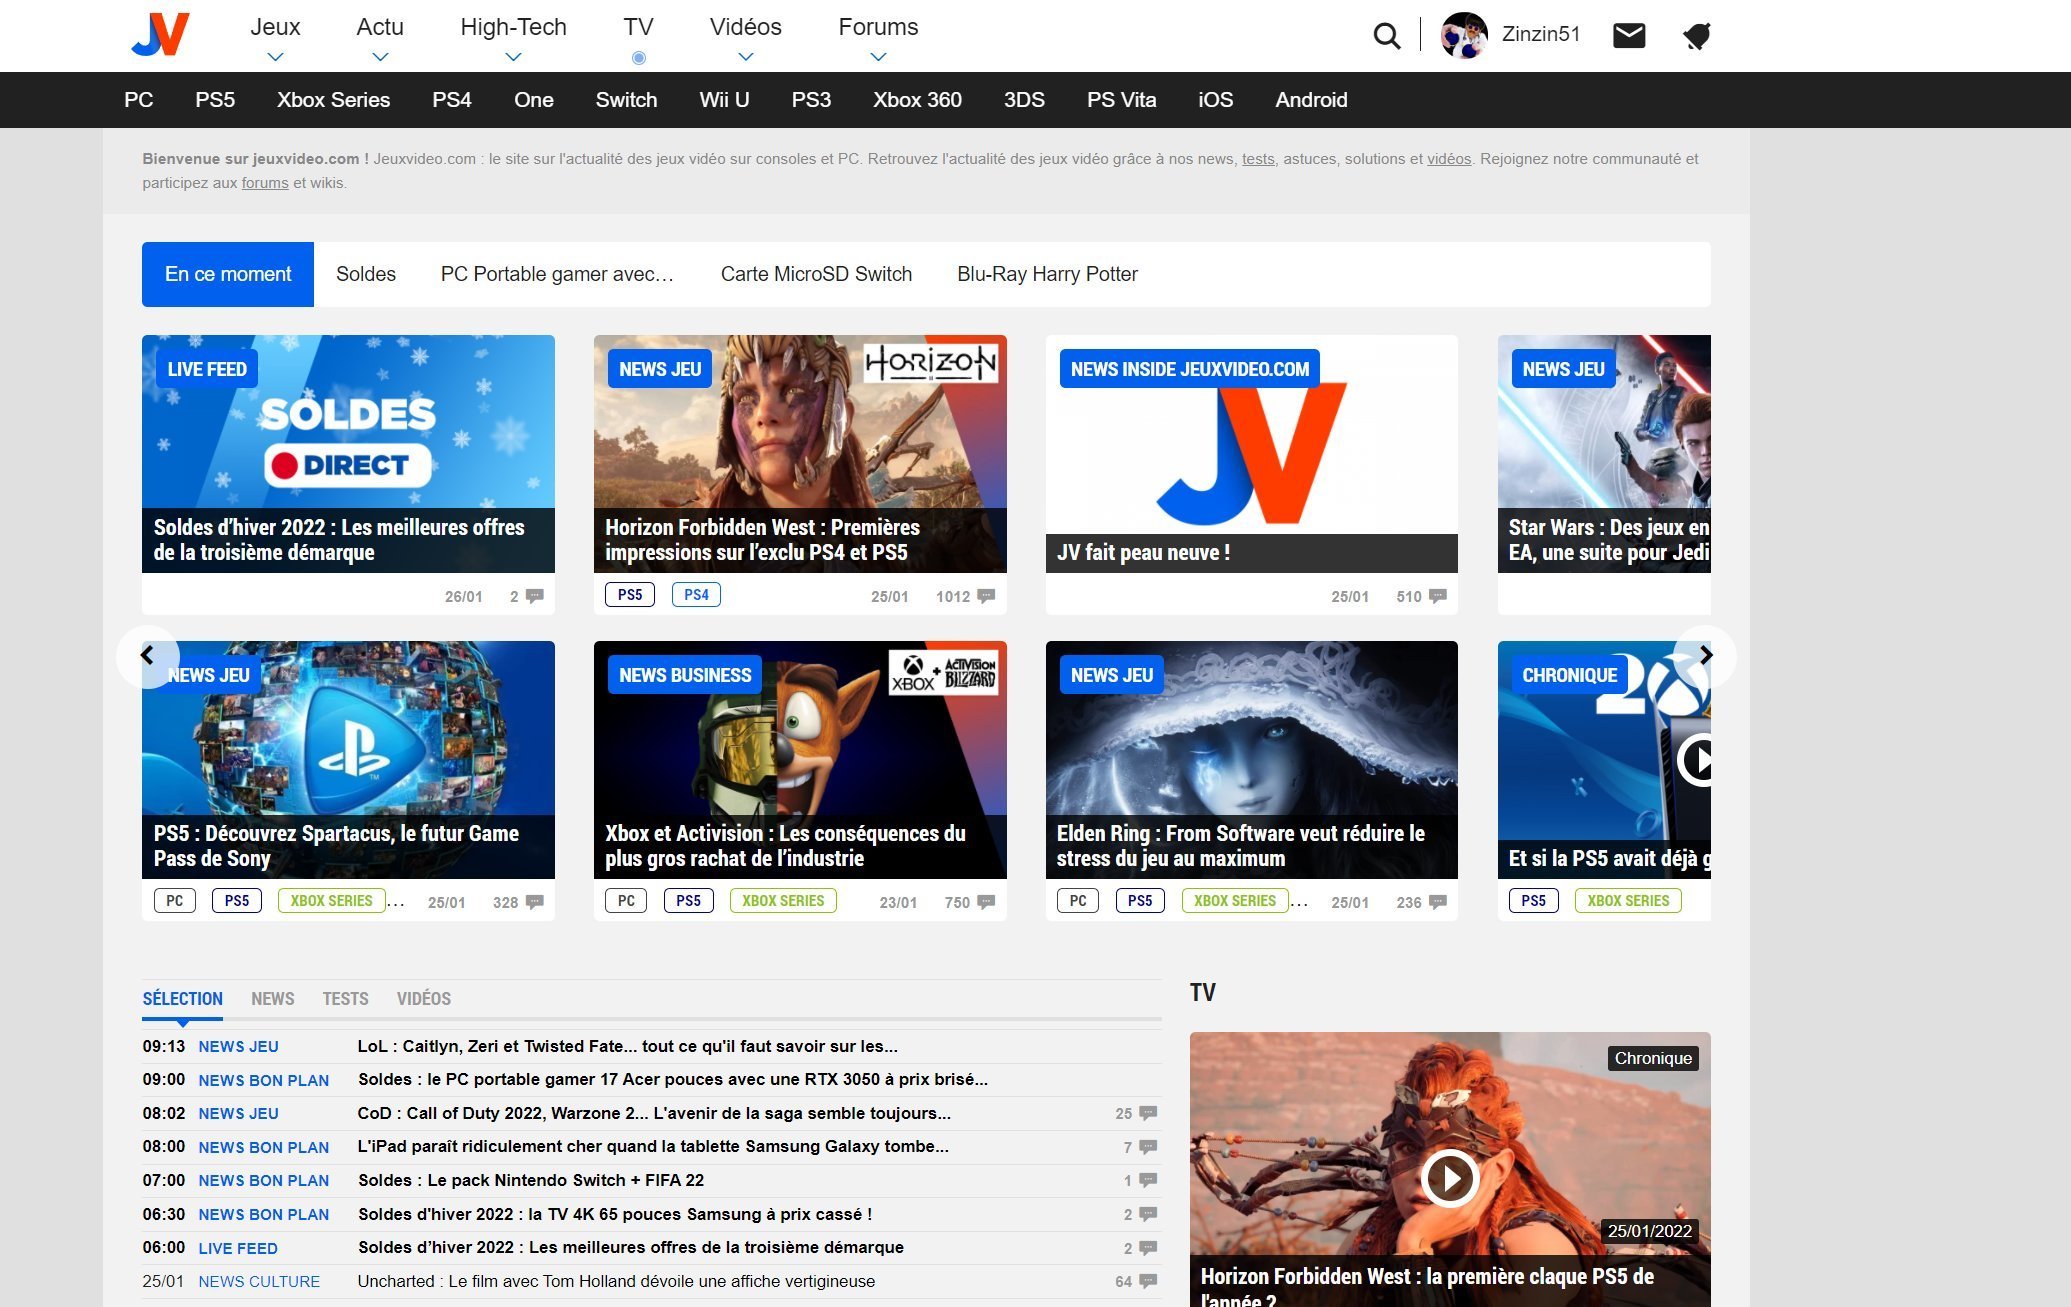Go to Switch platform section
Image resolution: width=2071 pixels, height=1307 pixels.
pos(626,100)
